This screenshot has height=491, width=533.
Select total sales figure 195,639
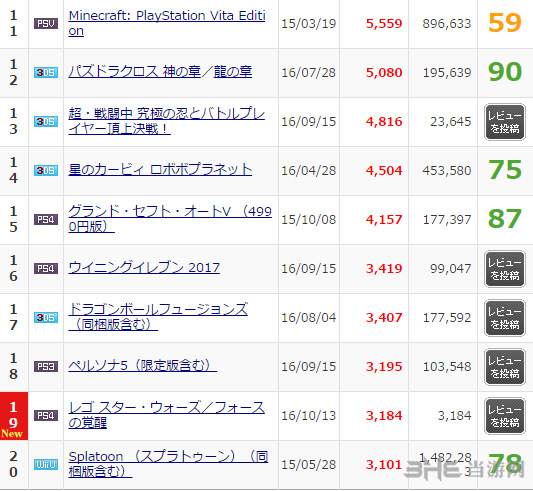coord(447,72)
